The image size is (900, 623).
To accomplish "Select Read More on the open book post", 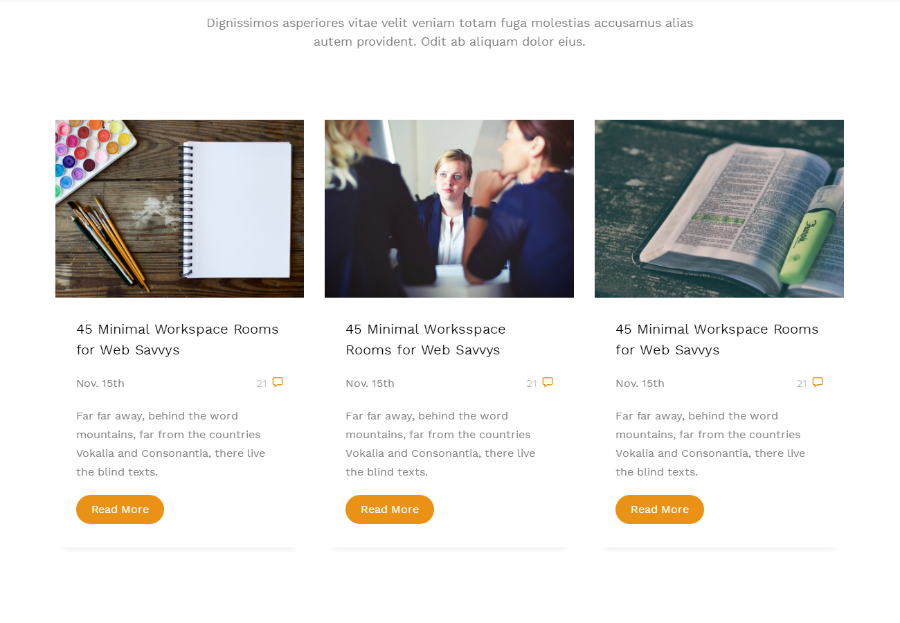I will point(660,509).
